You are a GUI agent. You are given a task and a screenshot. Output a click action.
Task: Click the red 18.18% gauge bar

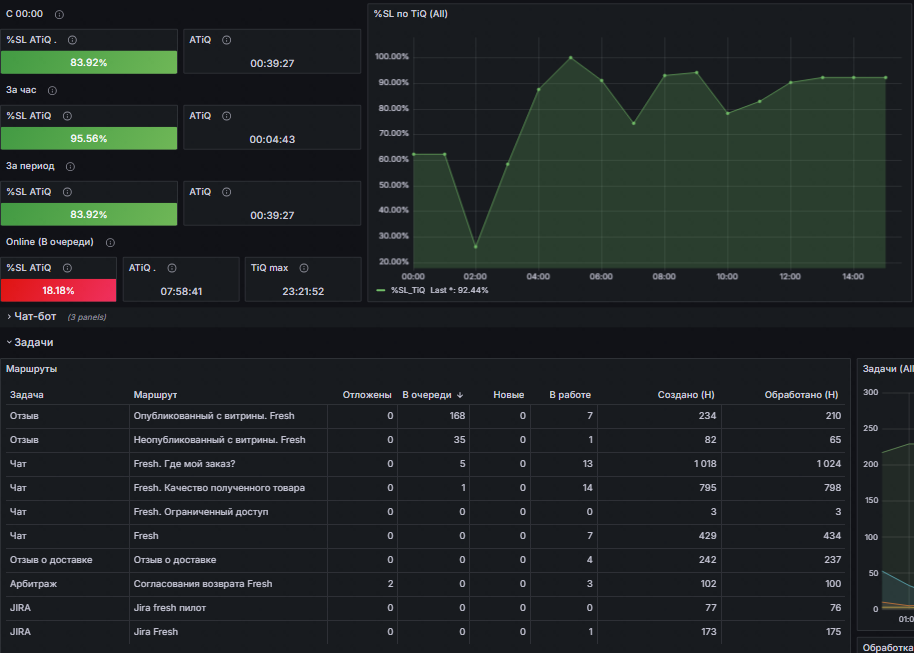coord(58,290)
